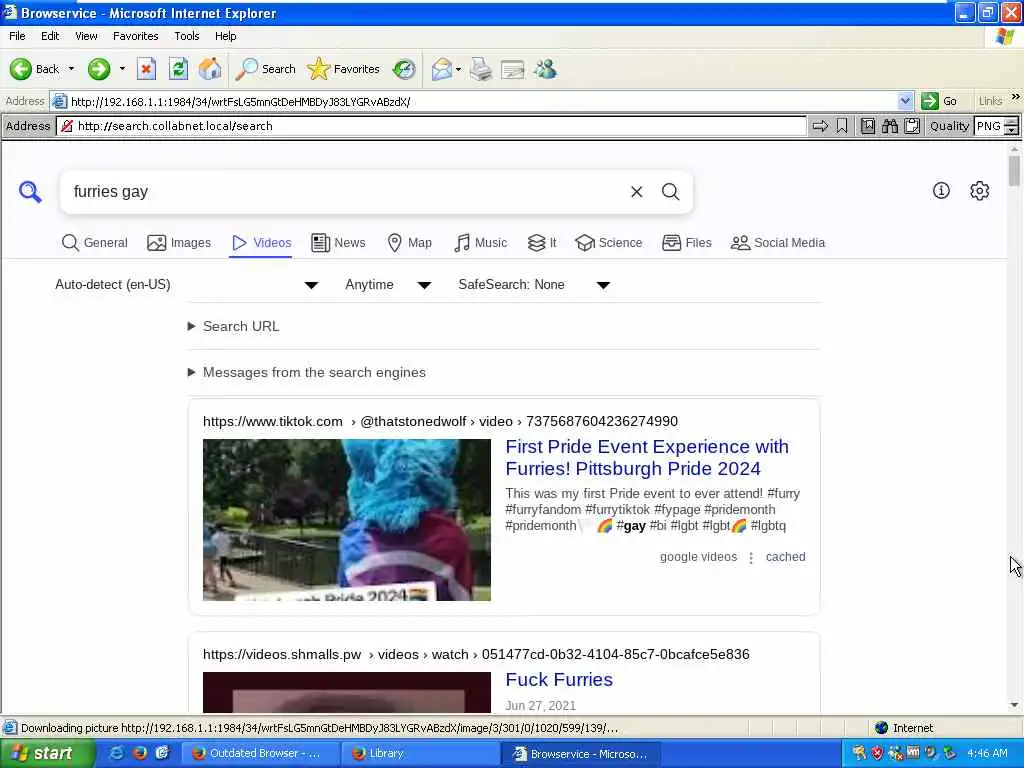Image resolution: width=1024 pixels, height=768 pixels.
Task: Open the View menu
Action: [86, 36]
